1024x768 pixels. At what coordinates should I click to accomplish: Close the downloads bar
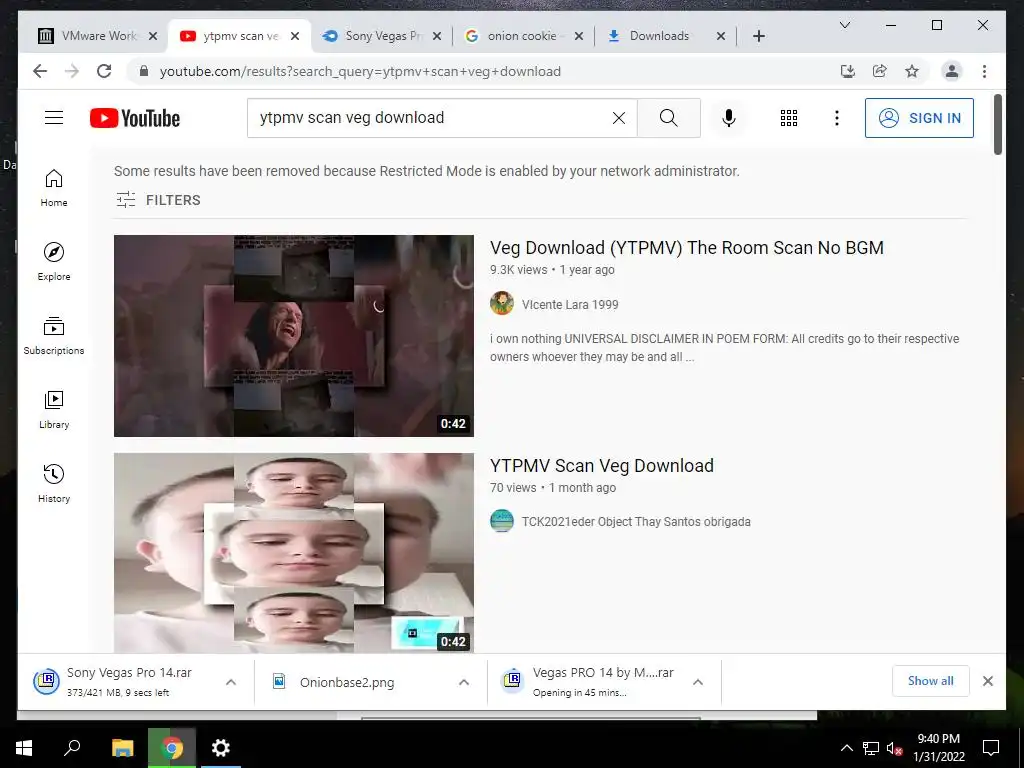[x=988, y=681]
